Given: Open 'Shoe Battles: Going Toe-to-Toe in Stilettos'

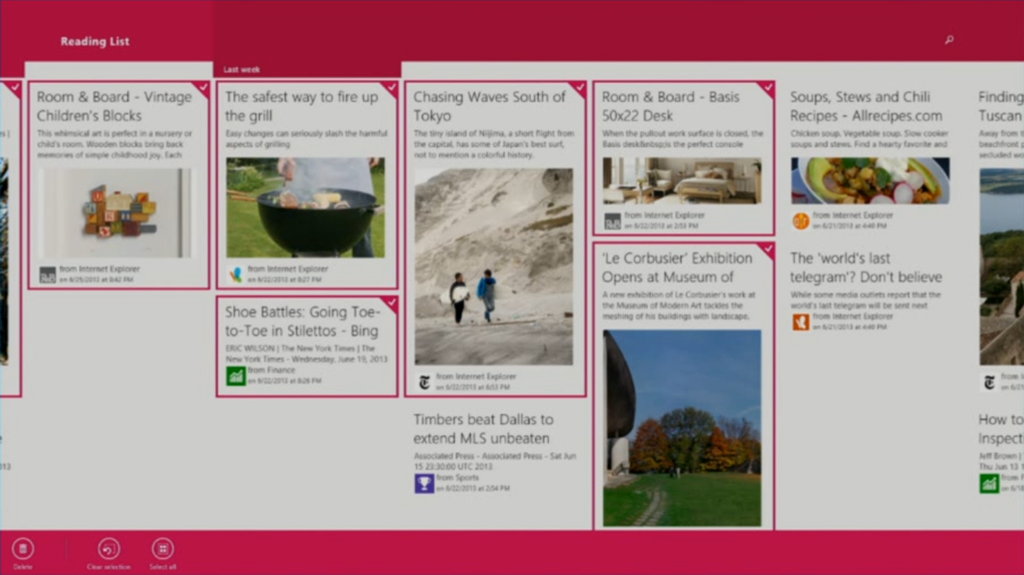Looking at the screenshot, I should click(302, 321).
